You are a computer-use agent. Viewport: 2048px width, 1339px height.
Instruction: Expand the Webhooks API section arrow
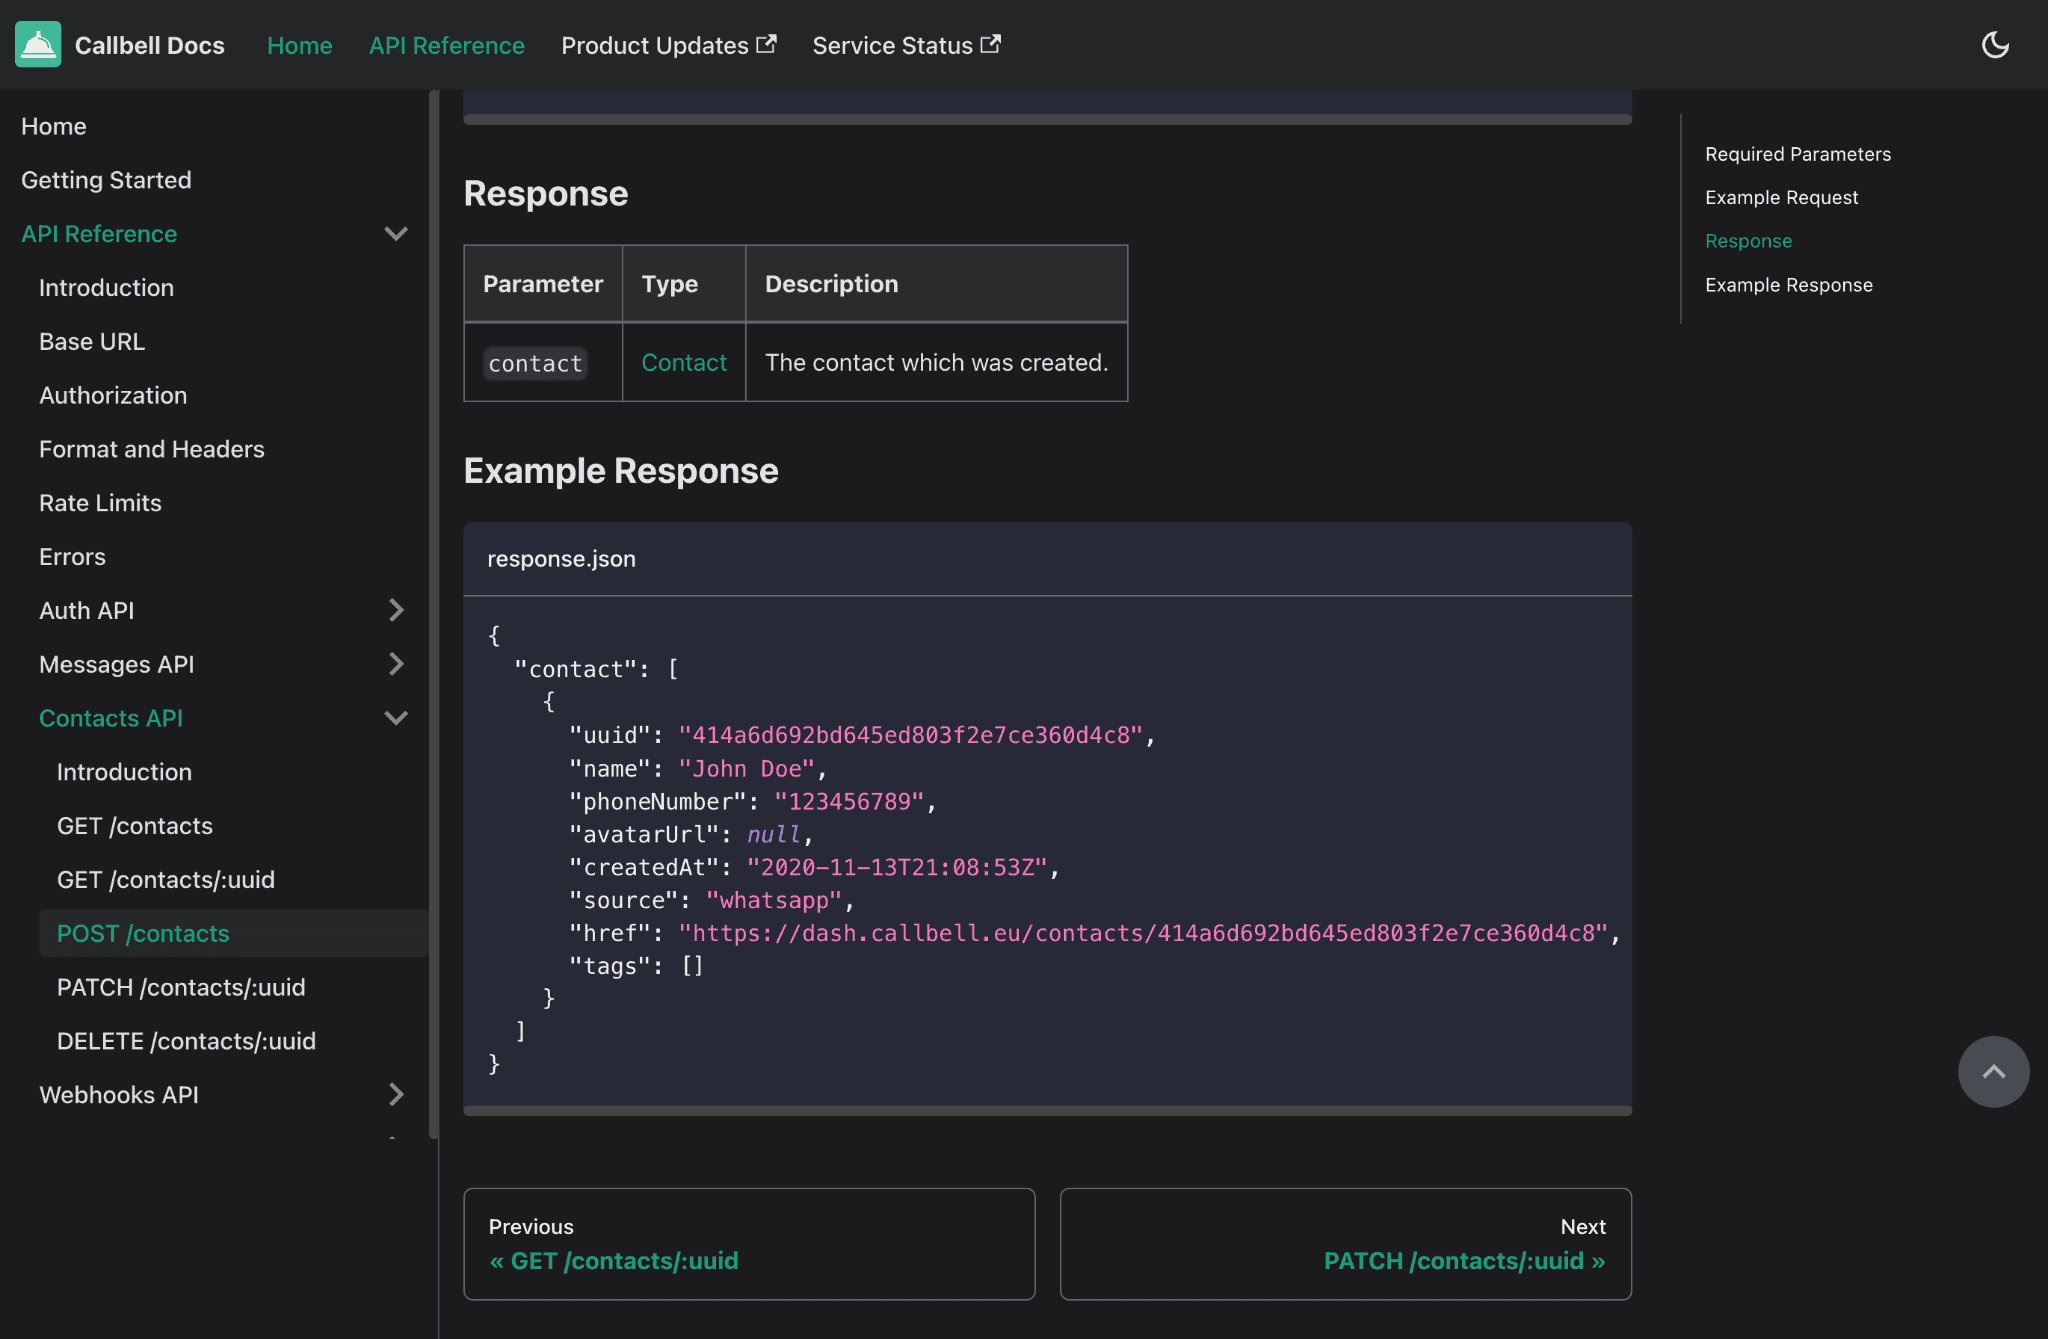394,1094
